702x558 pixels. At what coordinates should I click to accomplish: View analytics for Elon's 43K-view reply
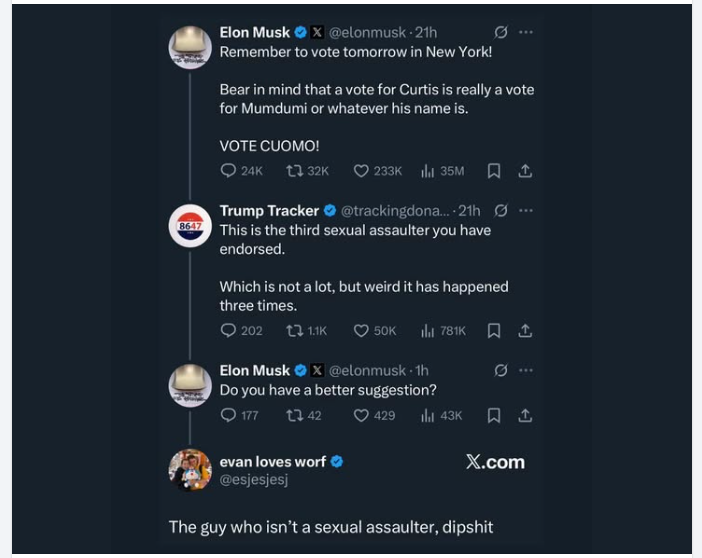[x=427, y=415]
